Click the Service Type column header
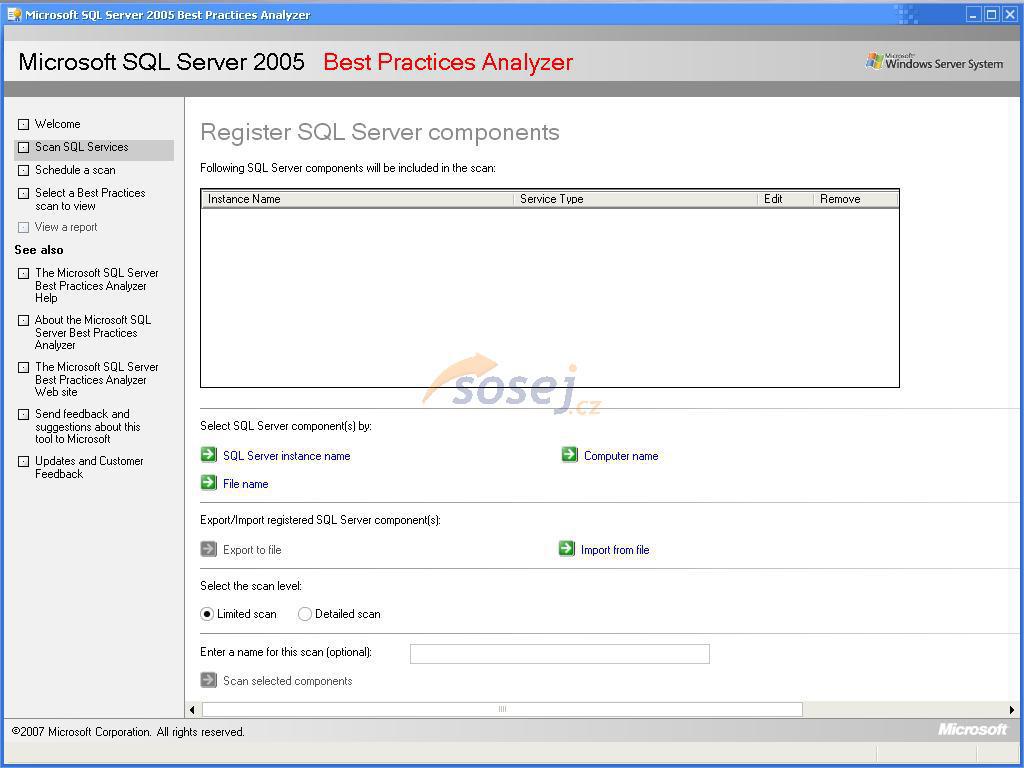The image size is (1024, 768). pyautogui.click(x=635, y=199)
